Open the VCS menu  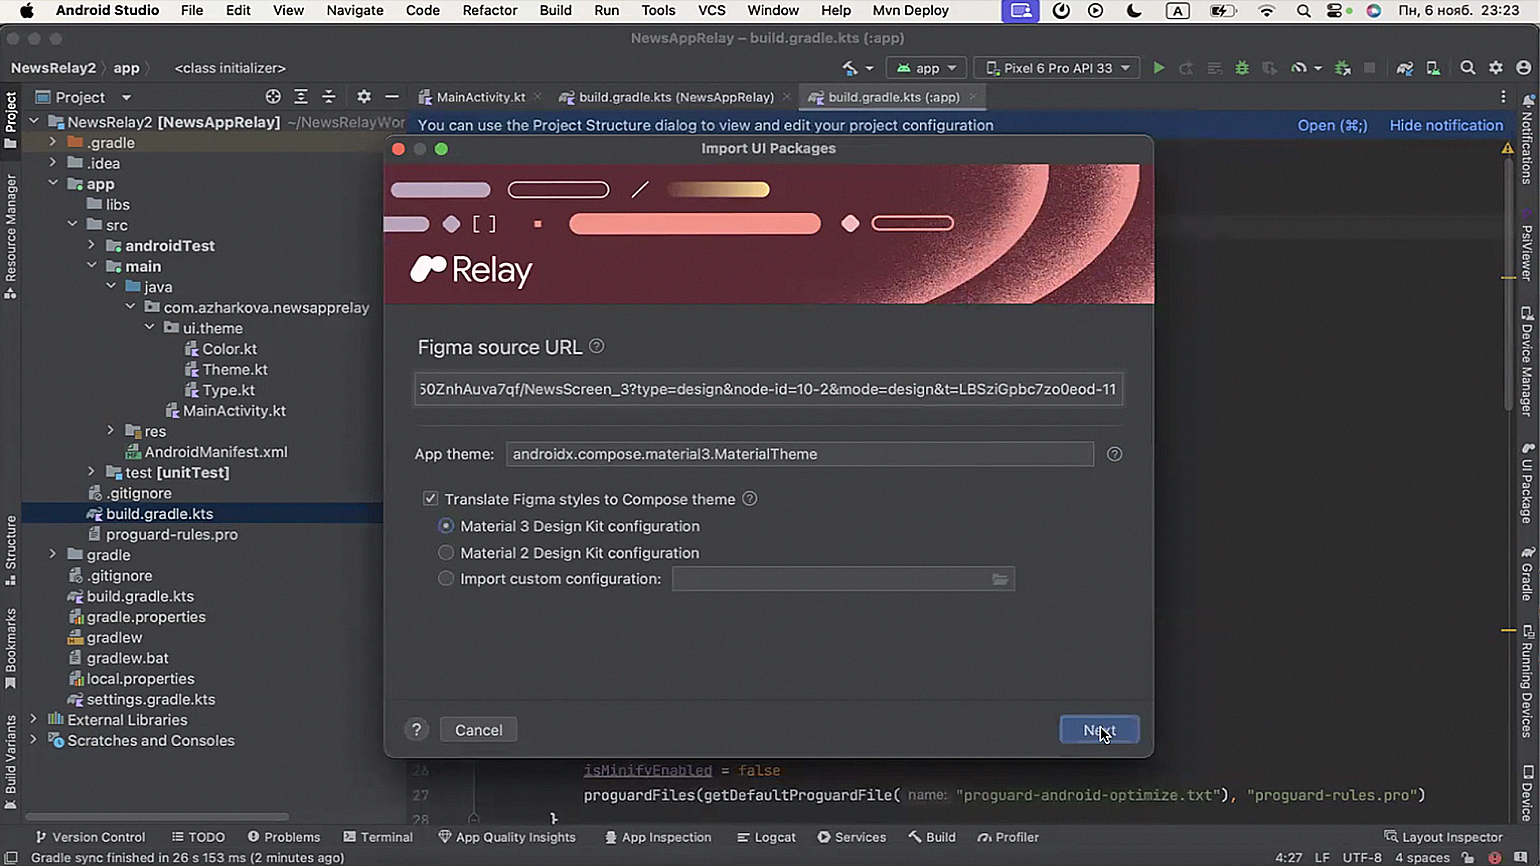712,11
